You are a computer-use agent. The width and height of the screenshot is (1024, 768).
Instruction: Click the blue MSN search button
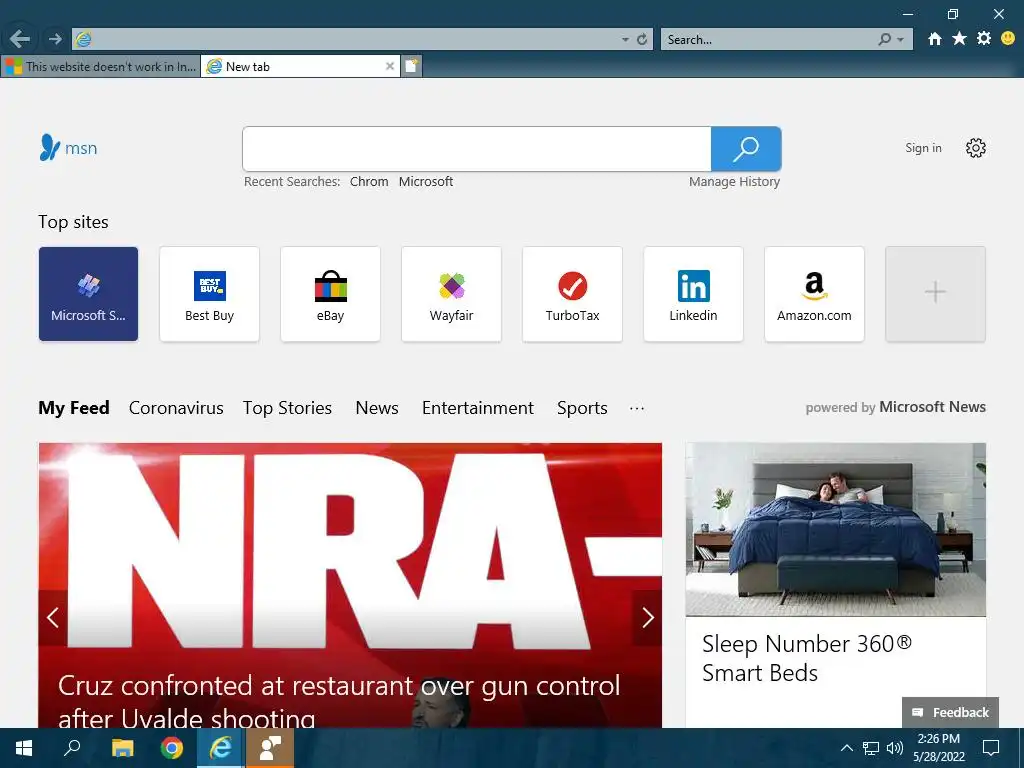(x=746, y=149)
